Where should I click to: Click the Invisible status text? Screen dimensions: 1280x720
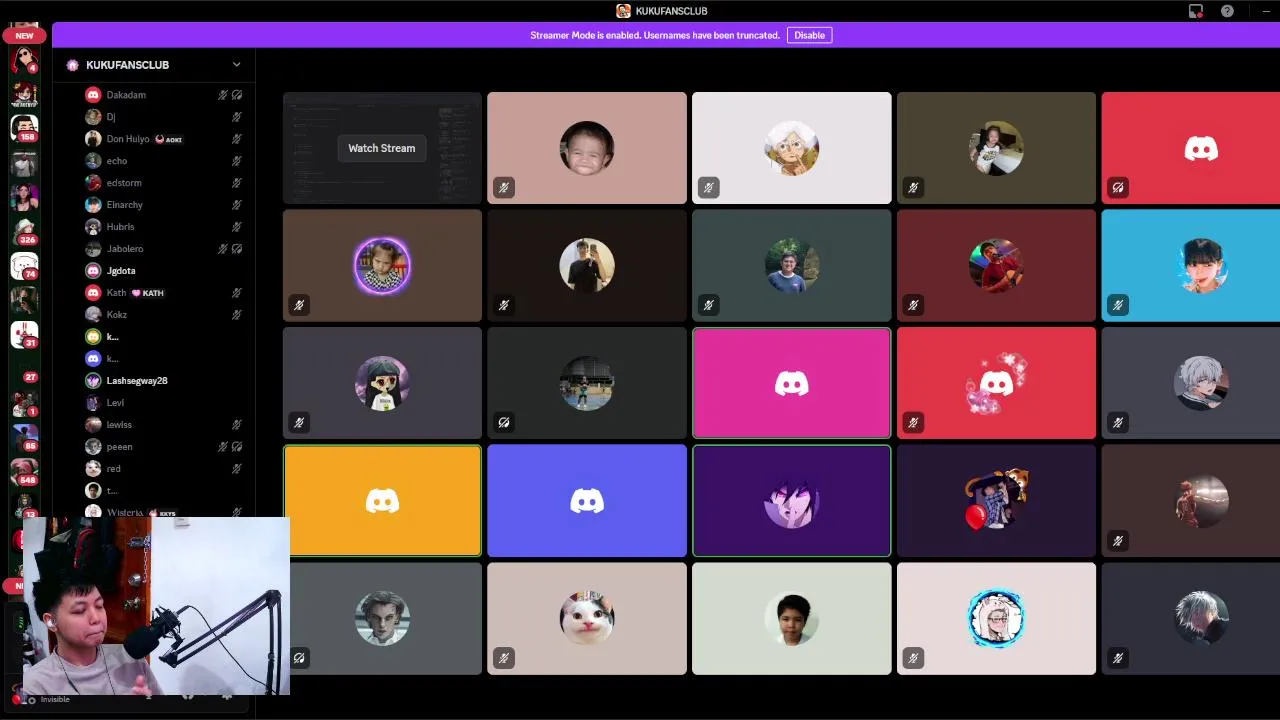(55, 700)
